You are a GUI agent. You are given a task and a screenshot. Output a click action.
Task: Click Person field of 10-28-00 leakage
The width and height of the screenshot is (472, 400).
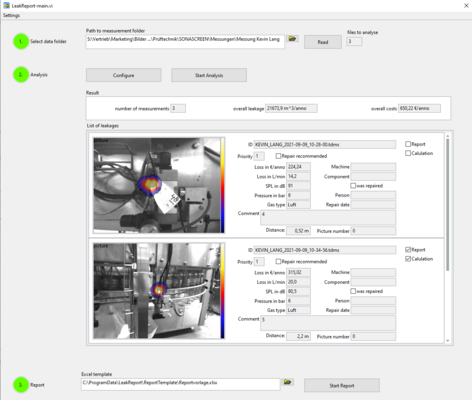(373, 195)
